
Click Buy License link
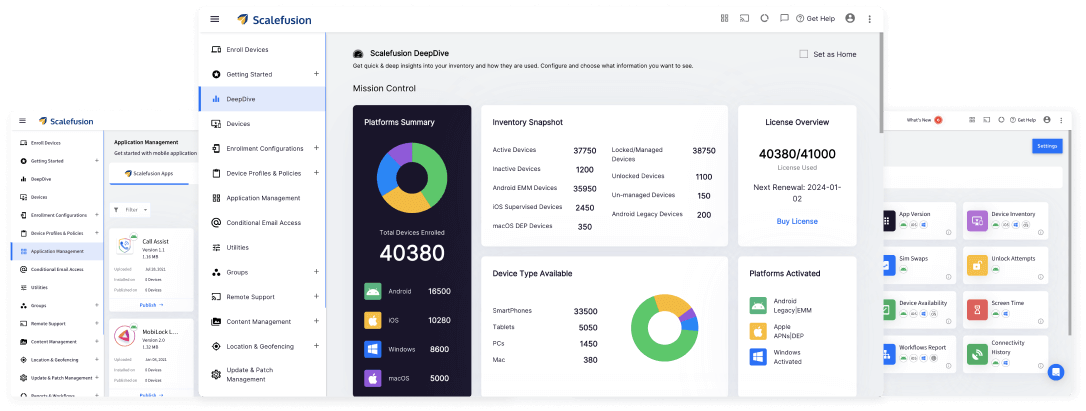tap(797, 221)
